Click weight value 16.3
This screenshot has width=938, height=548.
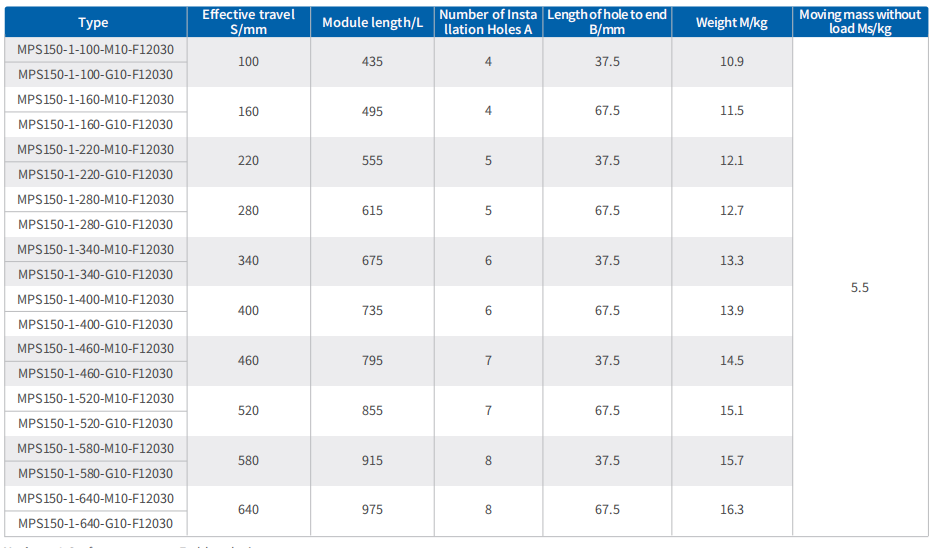732,510
